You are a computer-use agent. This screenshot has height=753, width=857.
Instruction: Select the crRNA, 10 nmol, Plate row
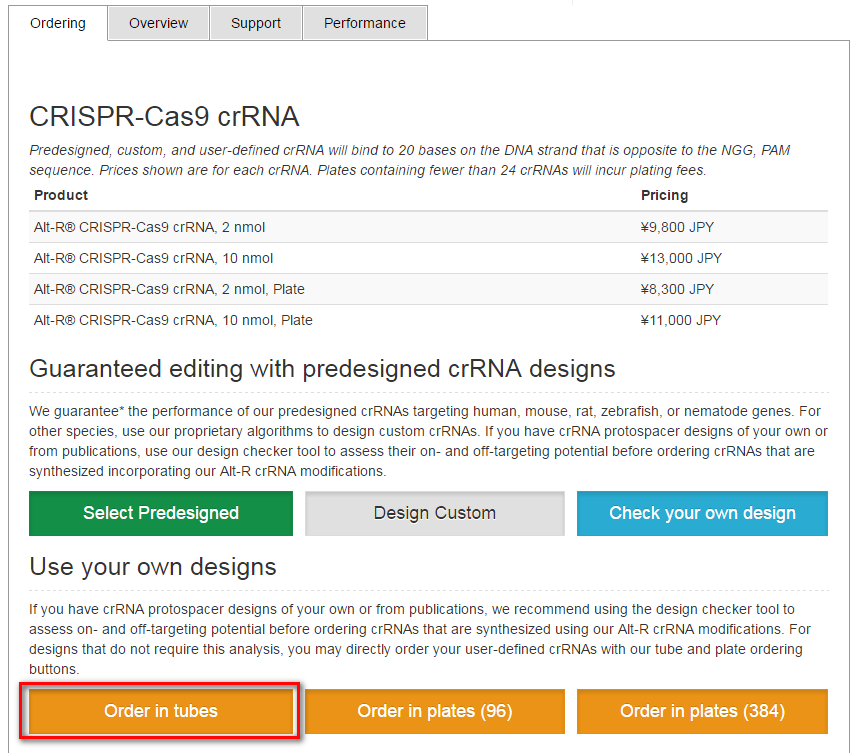(428, 320)
